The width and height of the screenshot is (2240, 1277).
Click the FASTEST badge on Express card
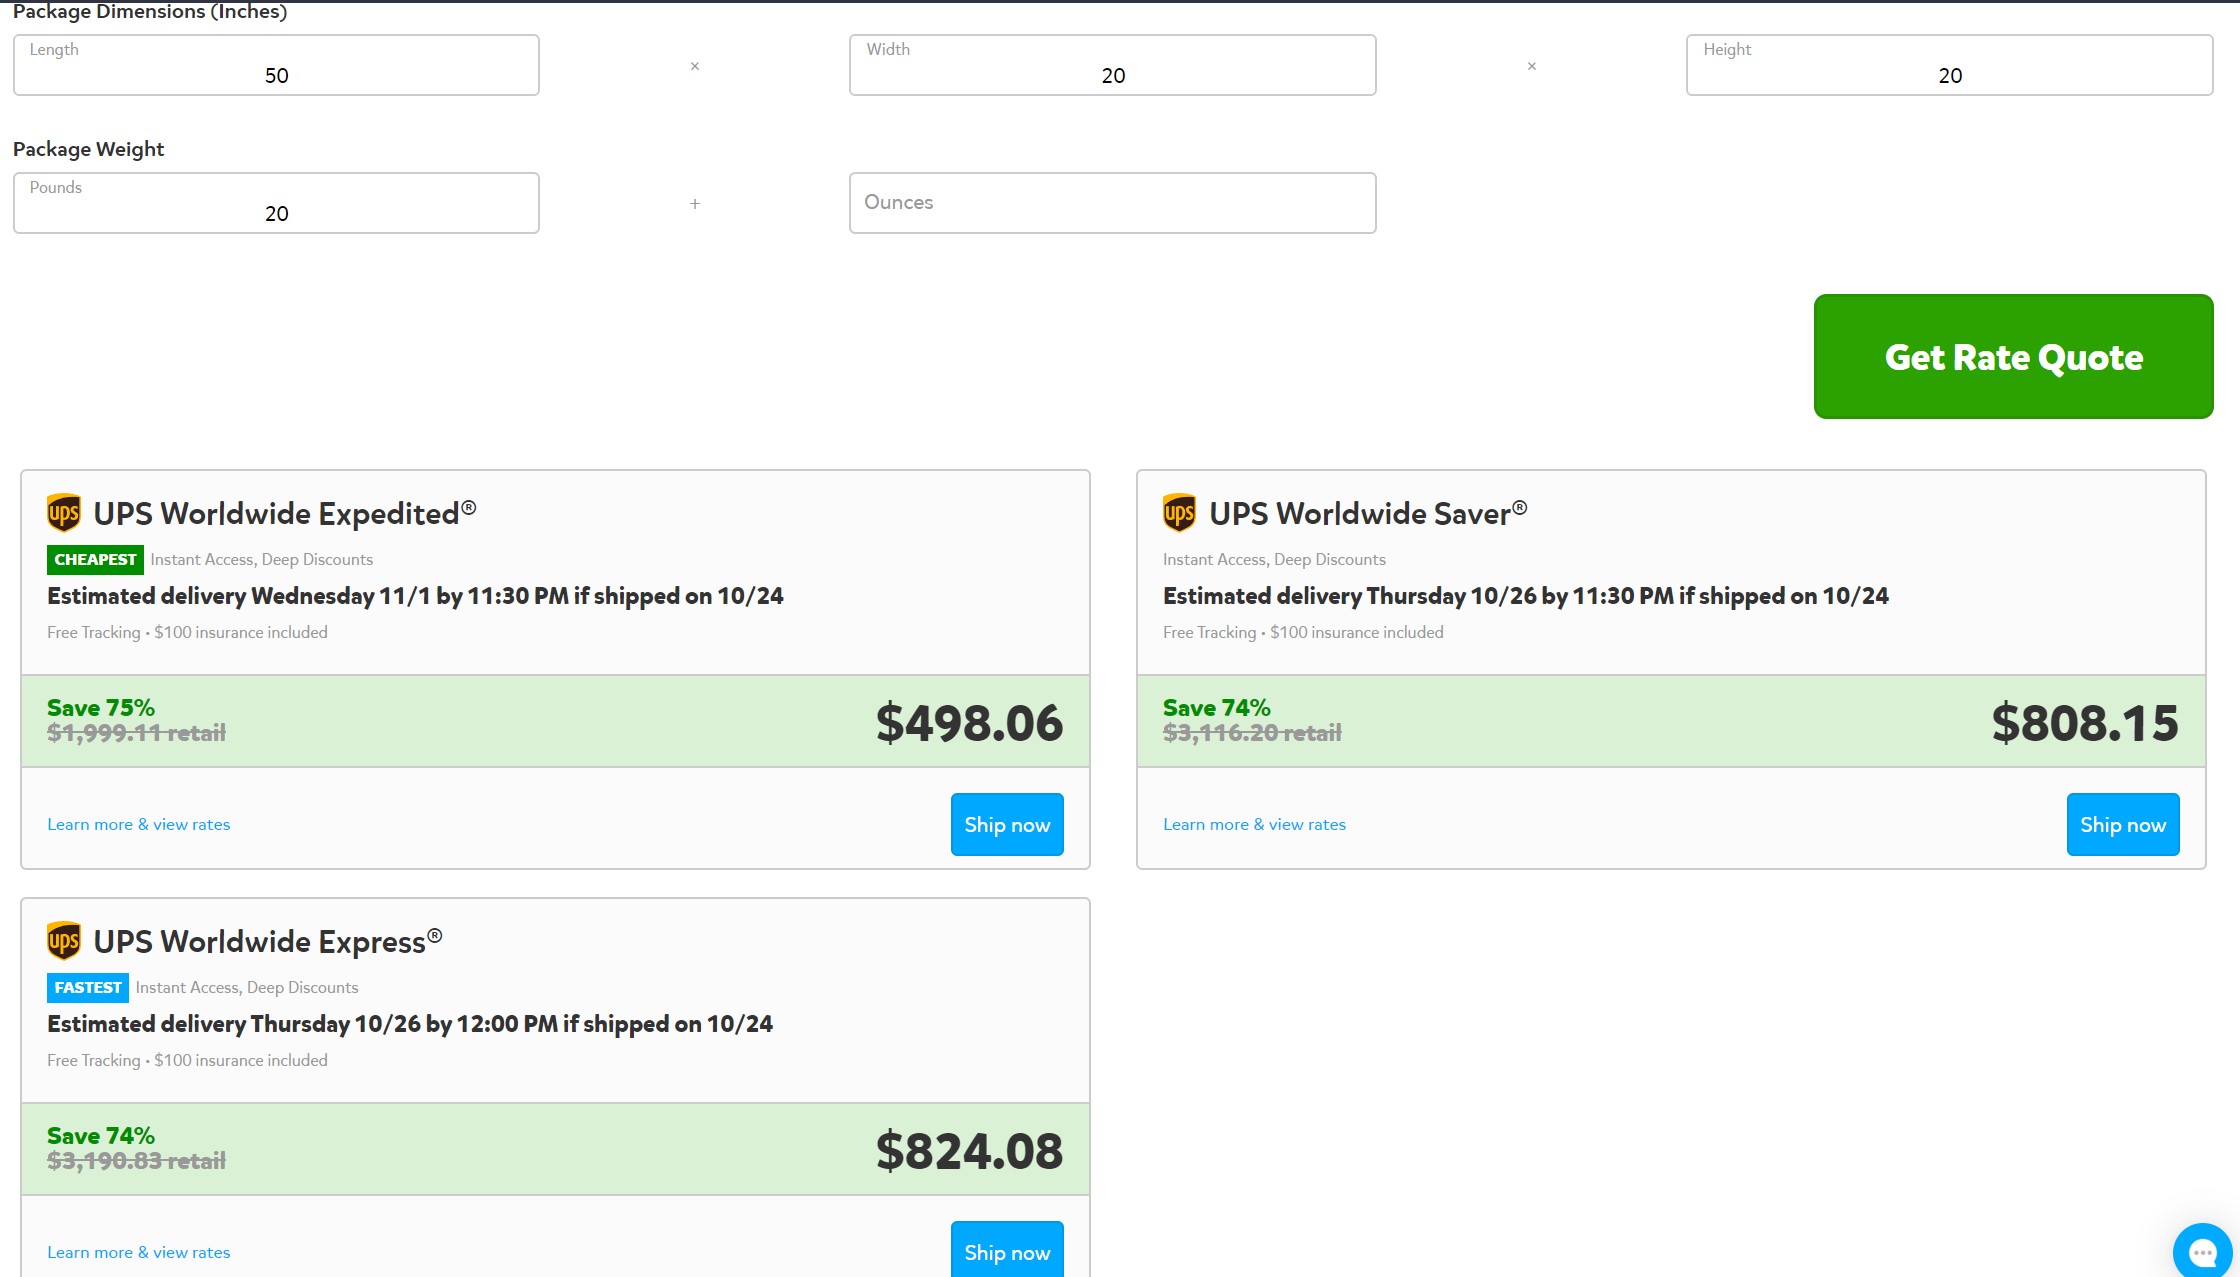tap(88, 987)
